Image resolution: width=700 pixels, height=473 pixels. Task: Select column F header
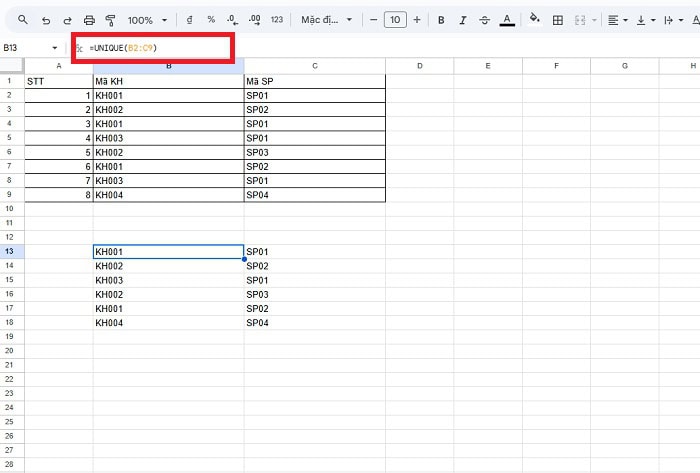point(556,66)
